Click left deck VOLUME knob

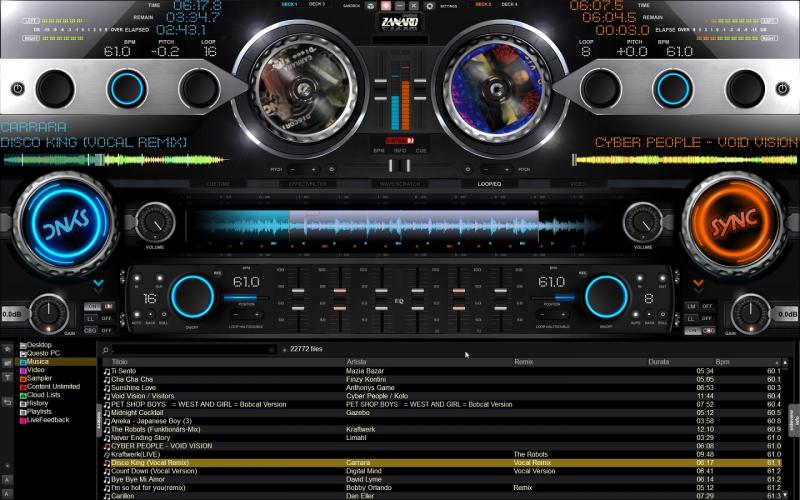(x=155, y=223)
